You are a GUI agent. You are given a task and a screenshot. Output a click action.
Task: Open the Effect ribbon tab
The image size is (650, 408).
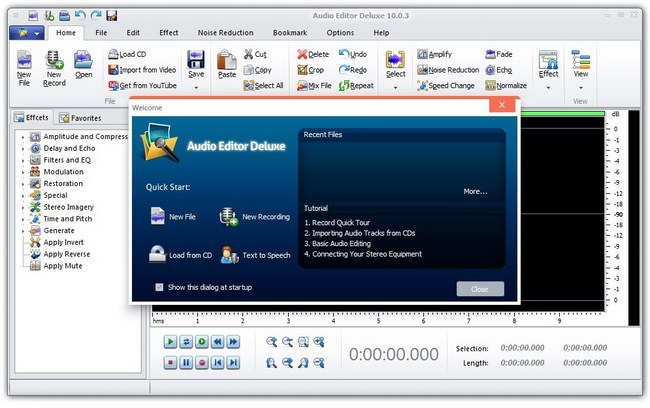click(169, 33)
